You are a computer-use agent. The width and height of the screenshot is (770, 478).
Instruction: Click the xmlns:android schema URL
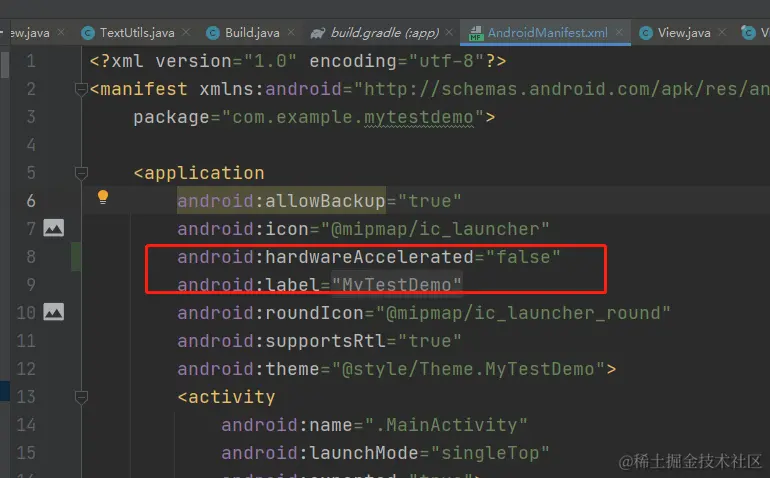click(561, 89)
